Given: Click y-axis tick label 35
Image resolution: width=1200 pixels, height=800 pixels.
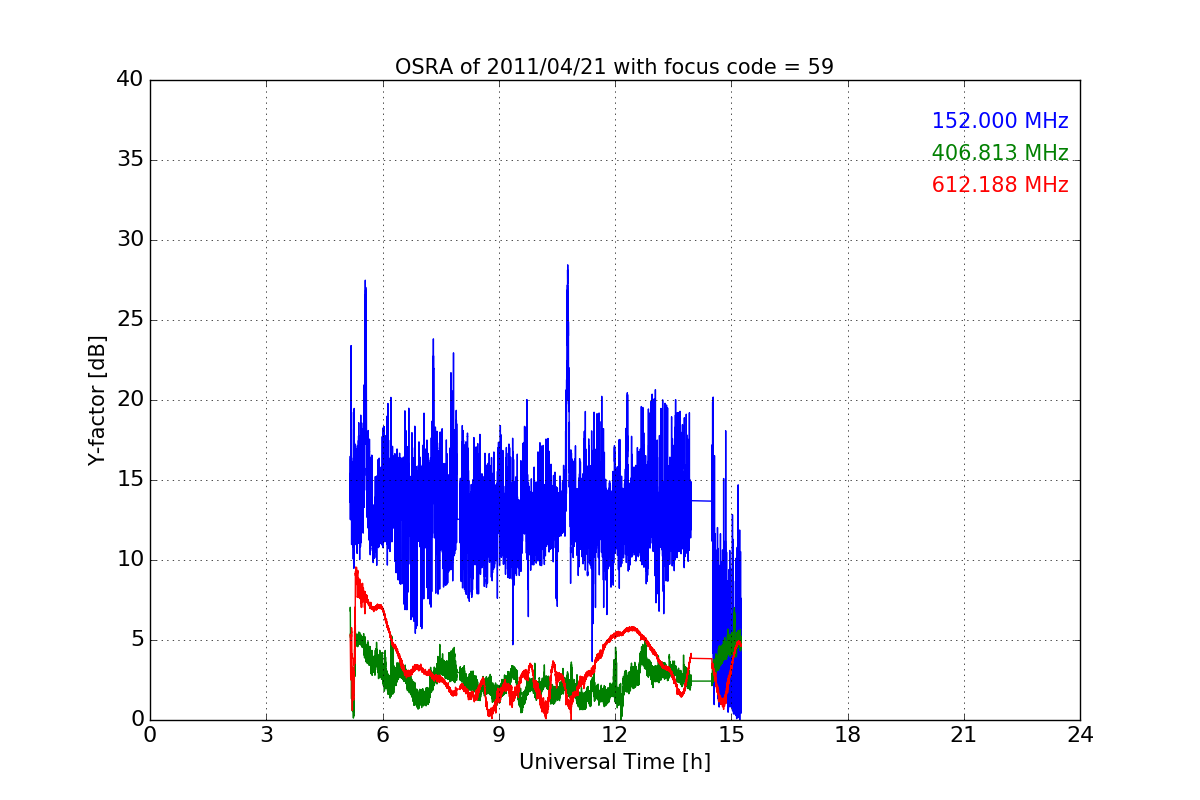Looking at the screenshot, I should pos(132,160).
